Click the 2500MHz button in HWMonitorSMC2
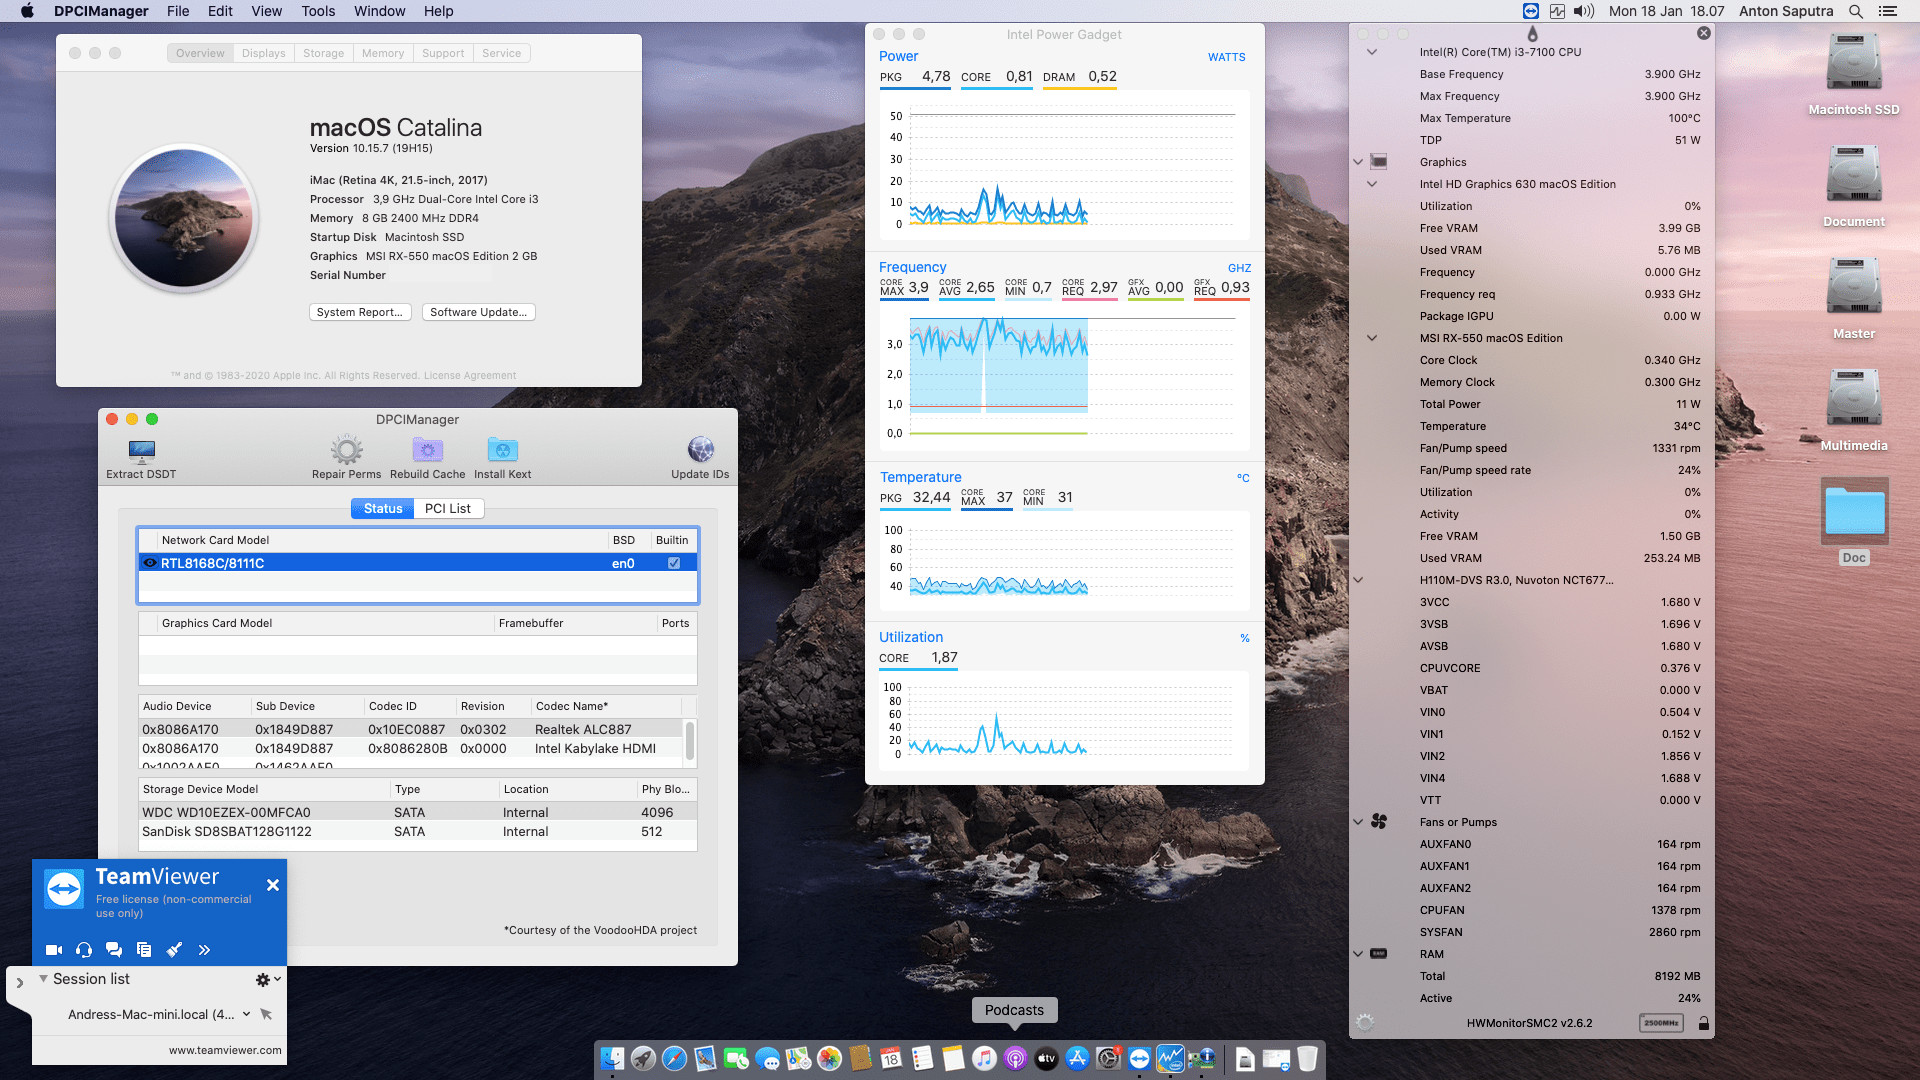The height and width of the screenshot is (1080, 1920). (x=1662, y=1023)
